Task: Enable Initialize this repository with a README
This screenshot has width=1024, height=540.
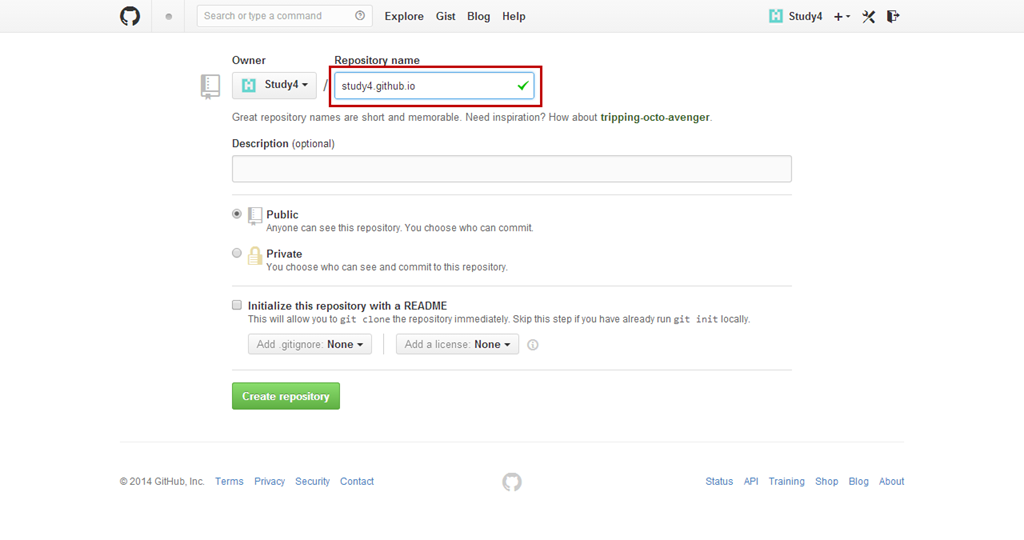Action: click(236, 305)
